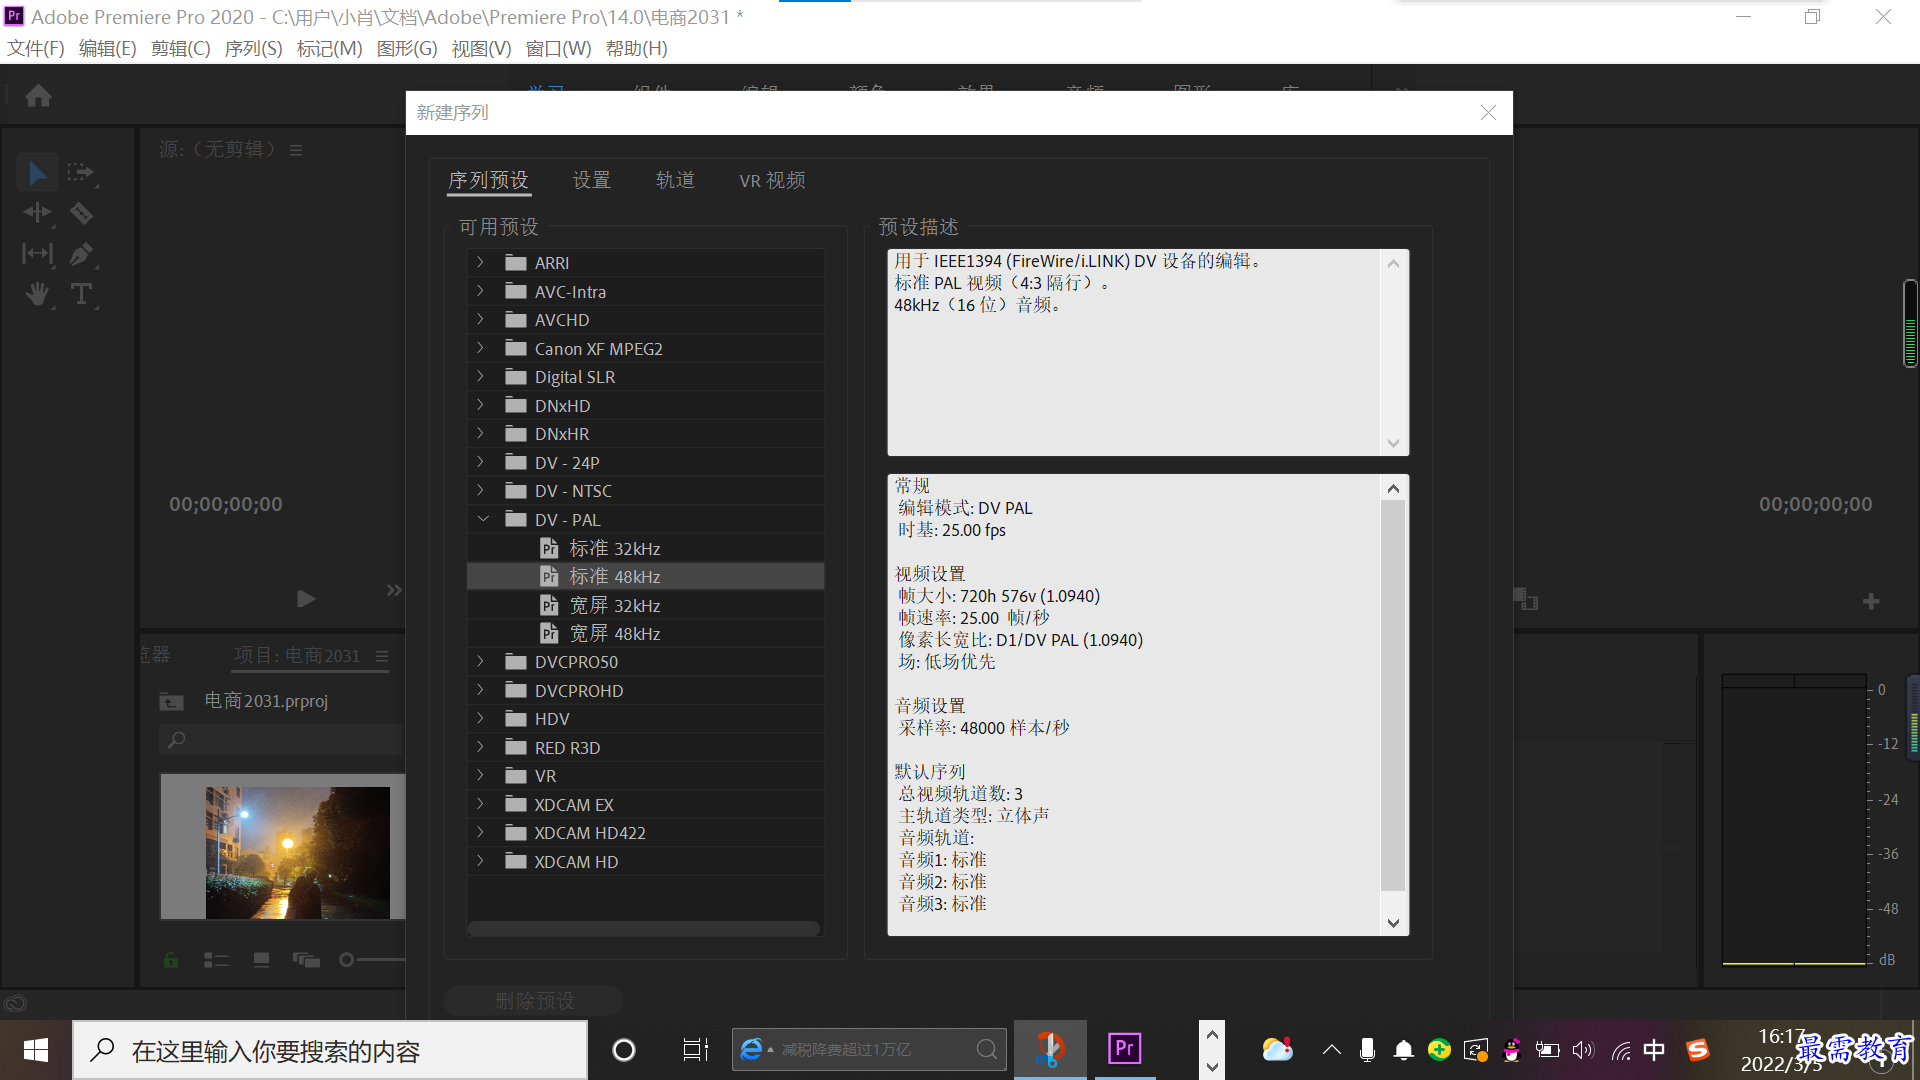Click the play button in Source monitor
Screen dimensions: 1920x1080
[306, 599]
